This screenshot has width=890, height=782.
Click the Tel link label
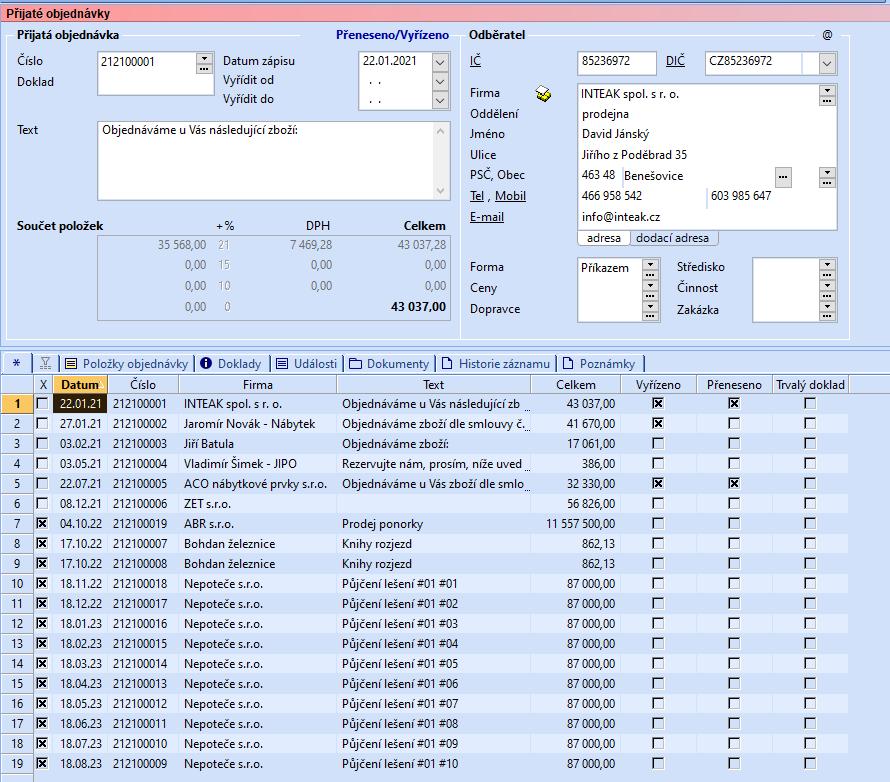tap(477, 196)
